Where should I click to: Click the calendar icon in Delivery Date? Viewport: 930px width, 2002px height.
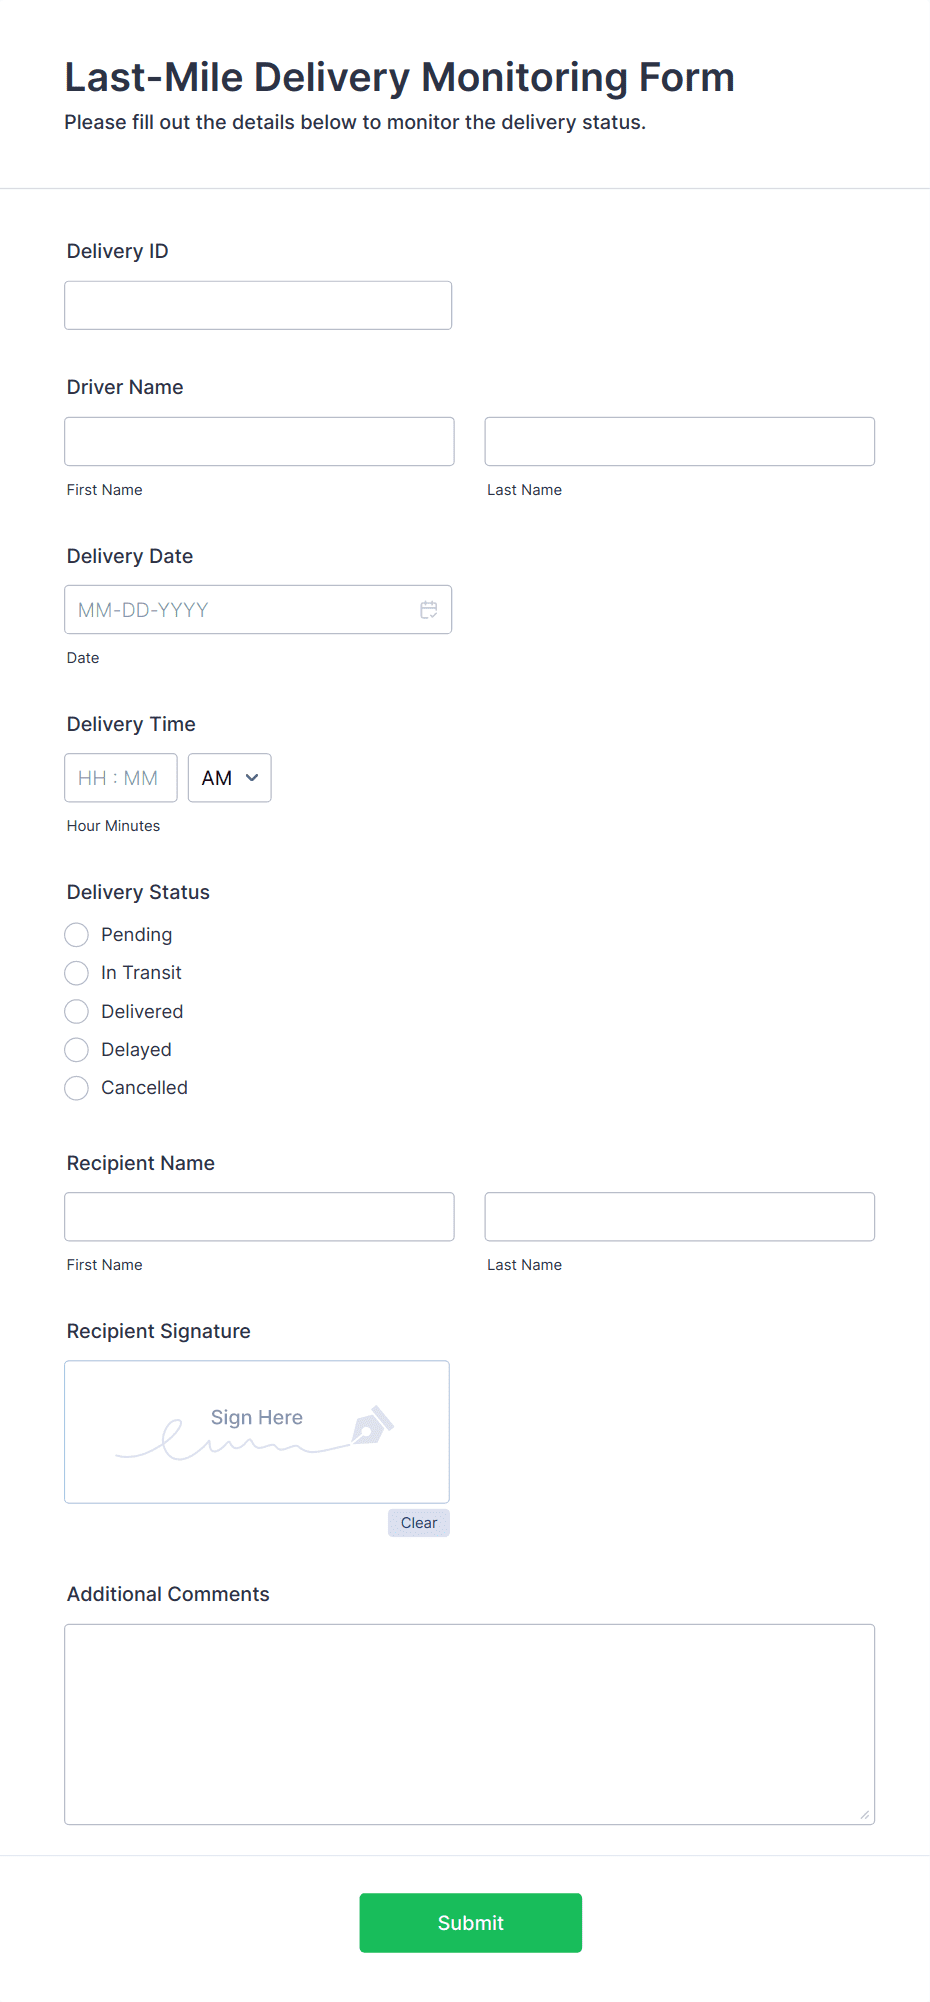428,610
